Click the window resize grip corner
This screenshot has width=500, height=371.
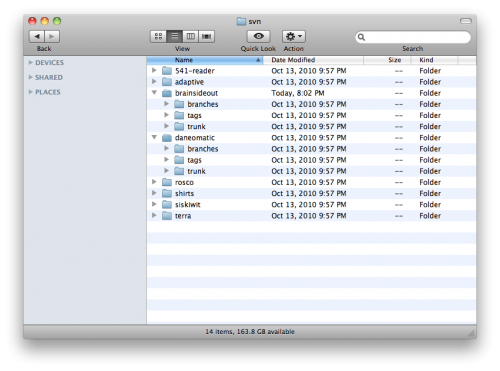471,333
